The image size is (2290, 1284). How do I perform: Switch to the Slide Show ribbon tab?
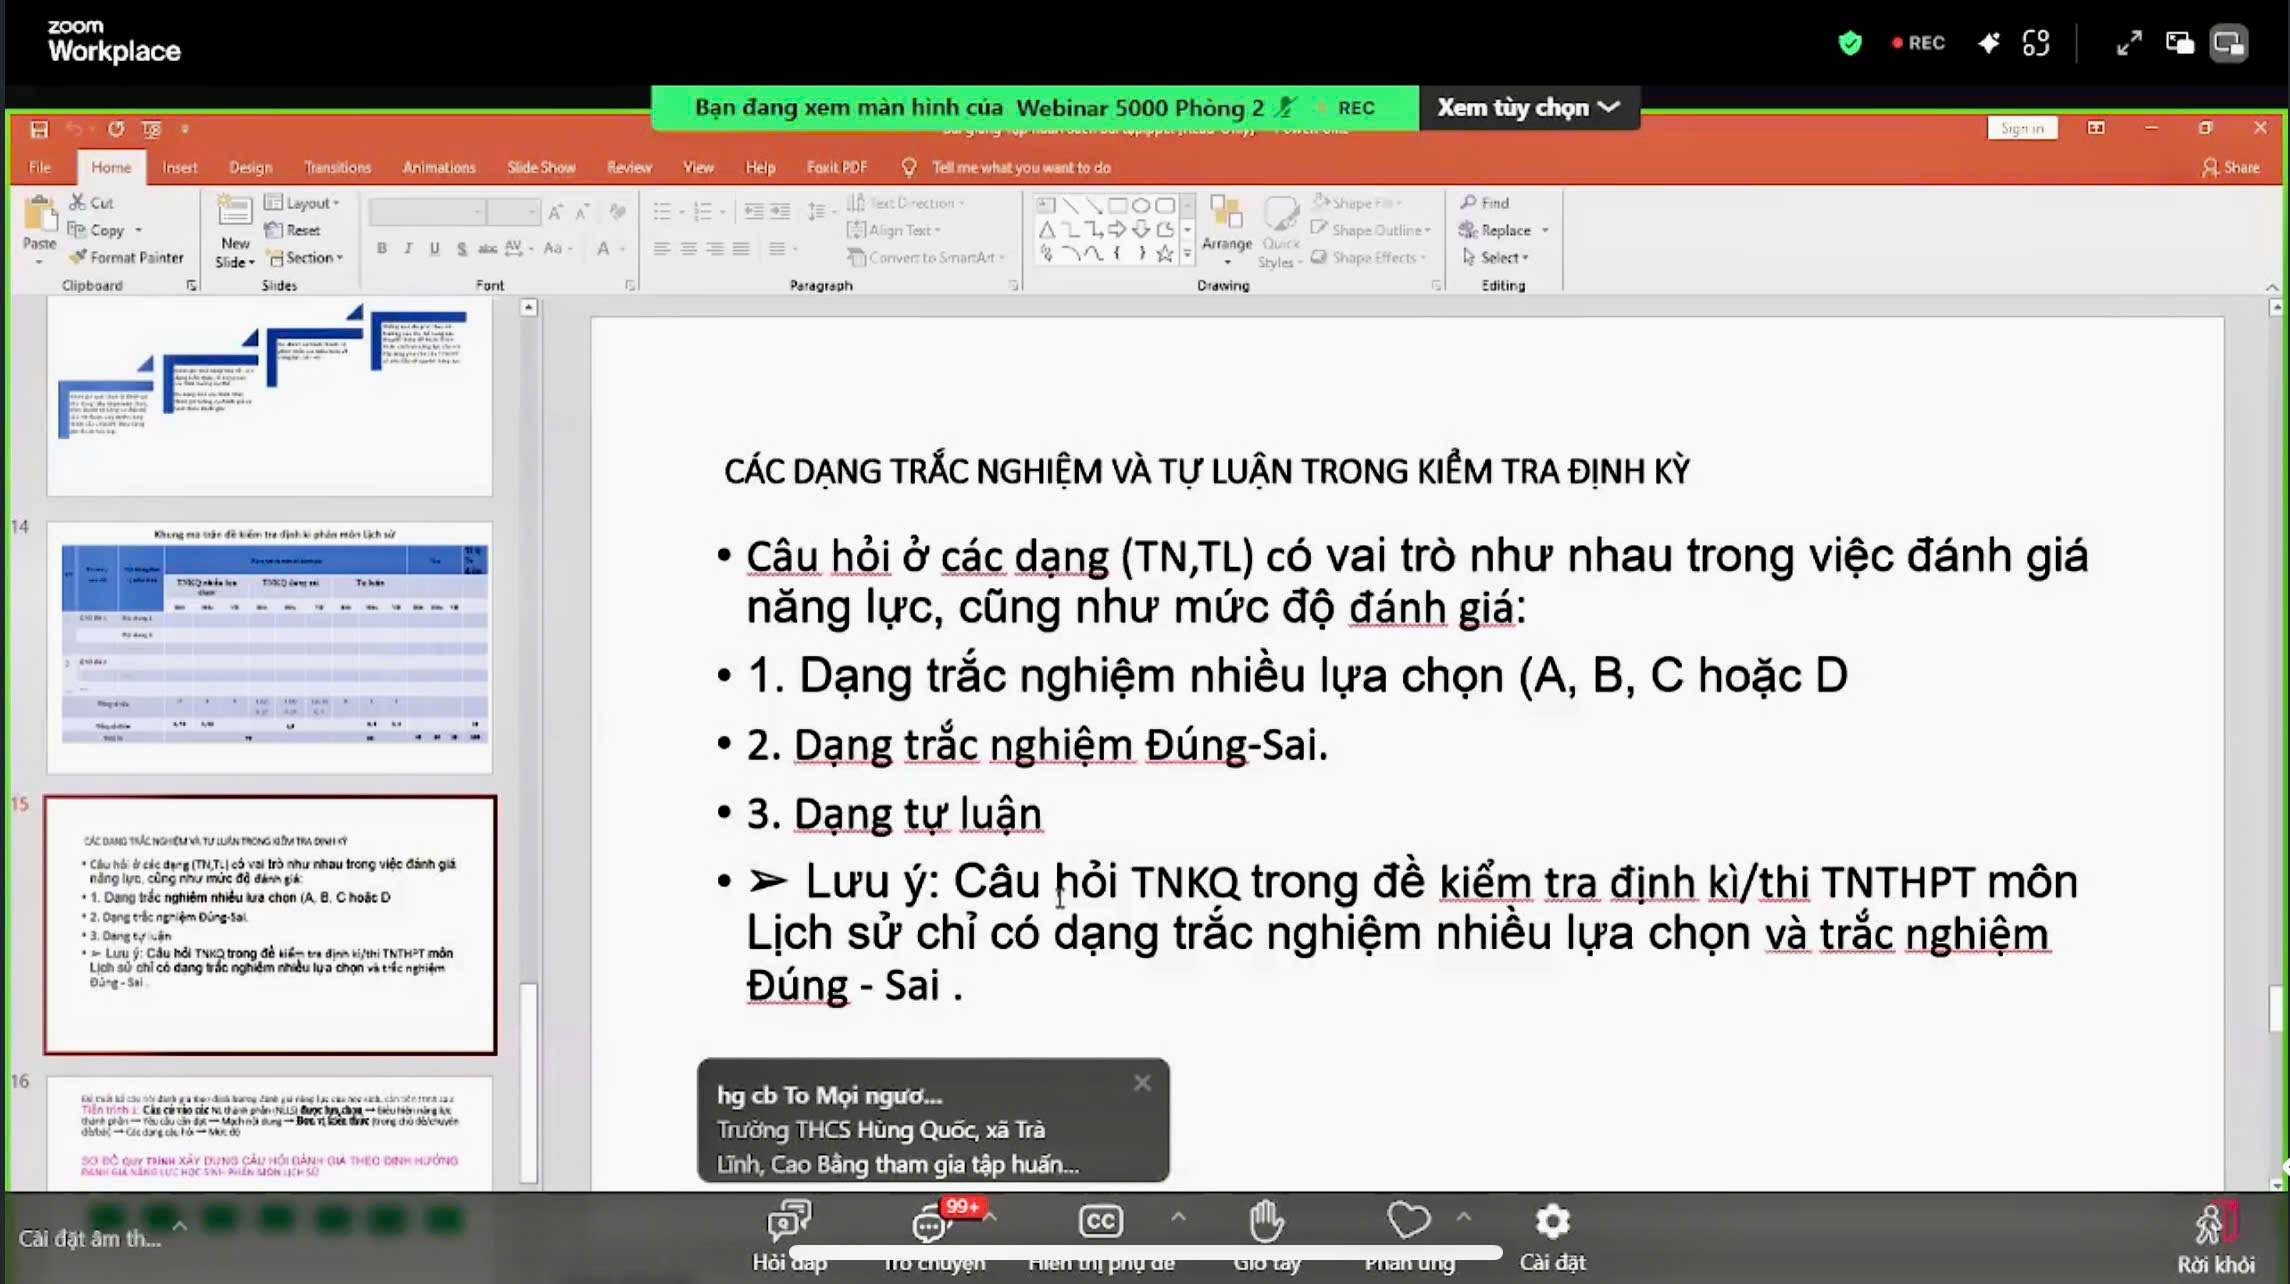(540, 167)
